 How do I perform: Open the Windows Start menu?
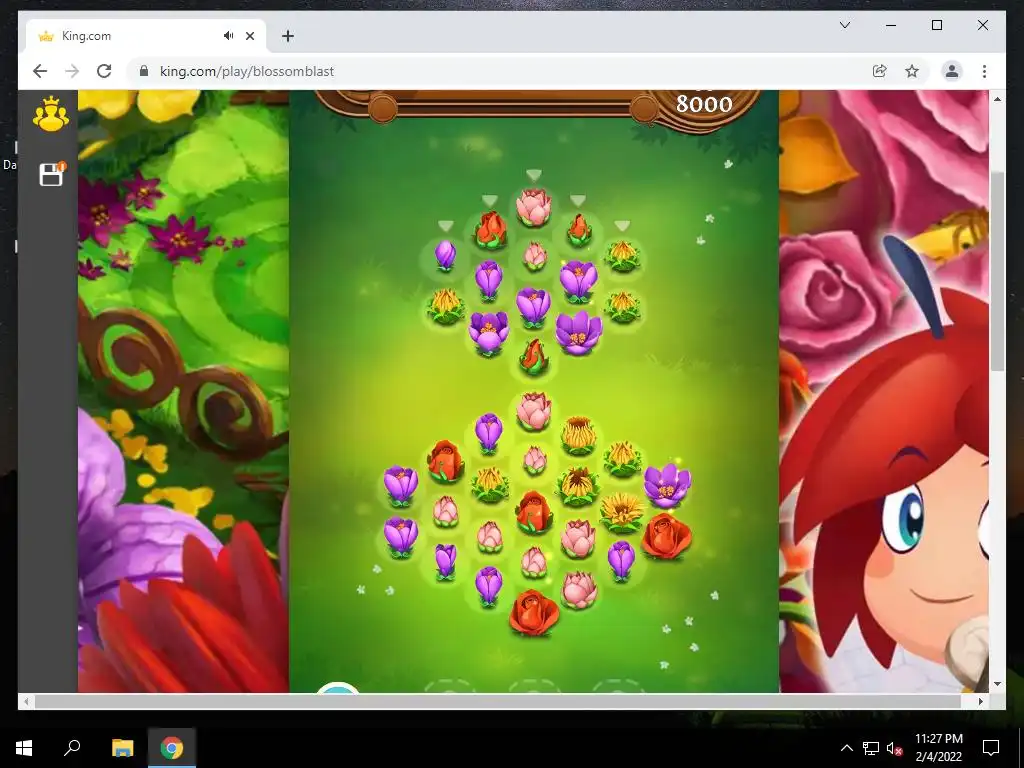click(24, 748)
